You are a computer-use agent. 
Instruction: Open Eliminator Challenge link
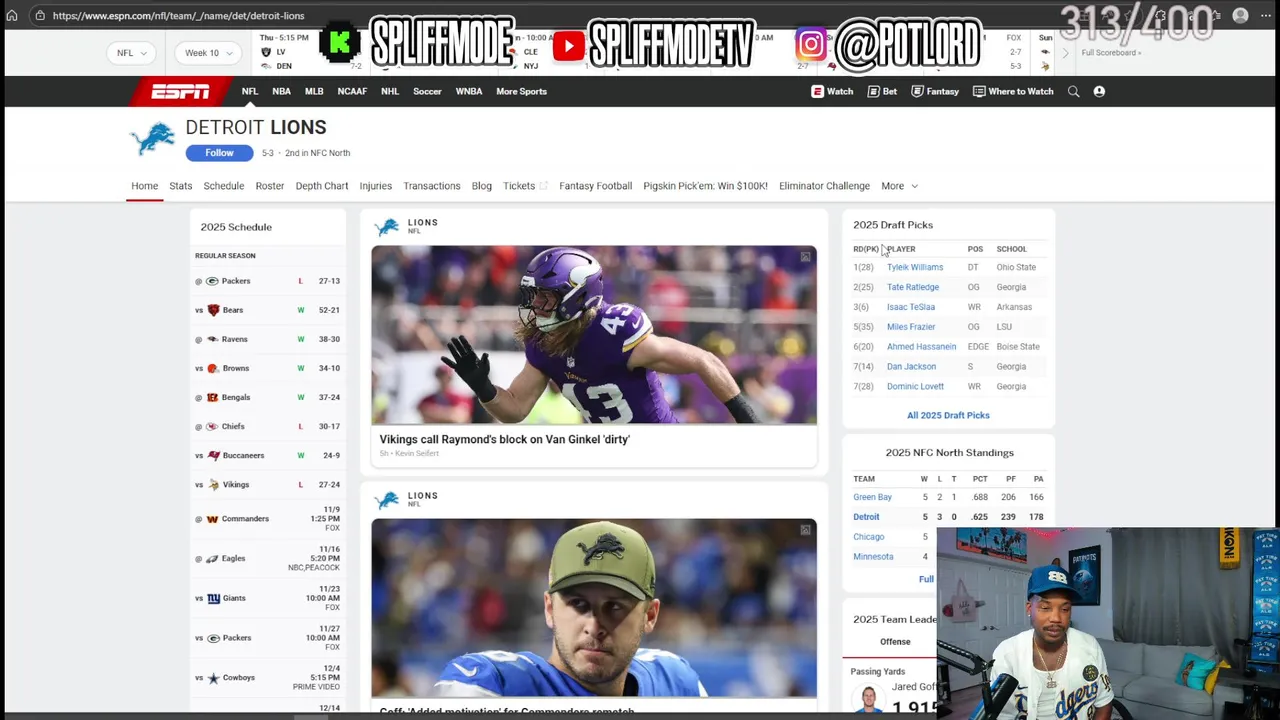pos(824,186)
